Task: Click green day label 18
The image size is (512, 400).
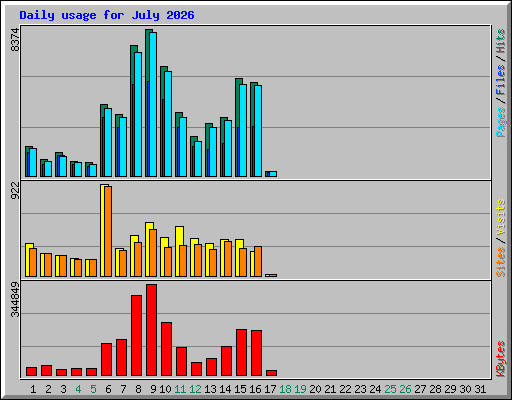Action: tap(285, 389)
